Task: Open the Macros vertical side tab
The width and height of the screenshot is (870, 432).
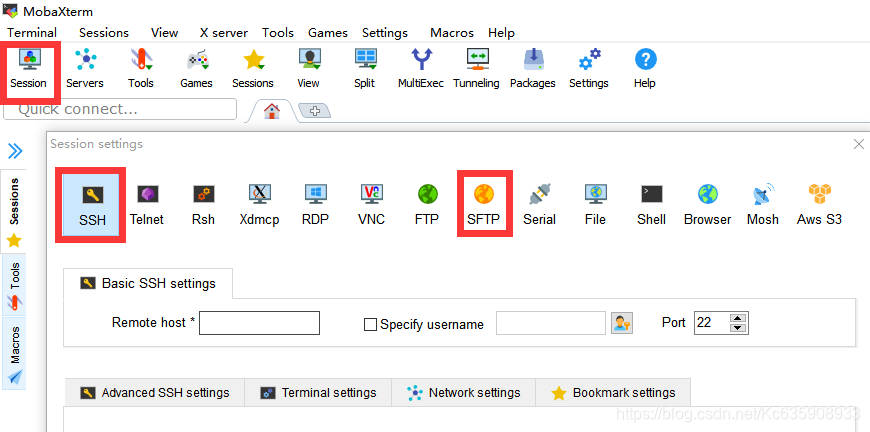Action: click(14, 353)
